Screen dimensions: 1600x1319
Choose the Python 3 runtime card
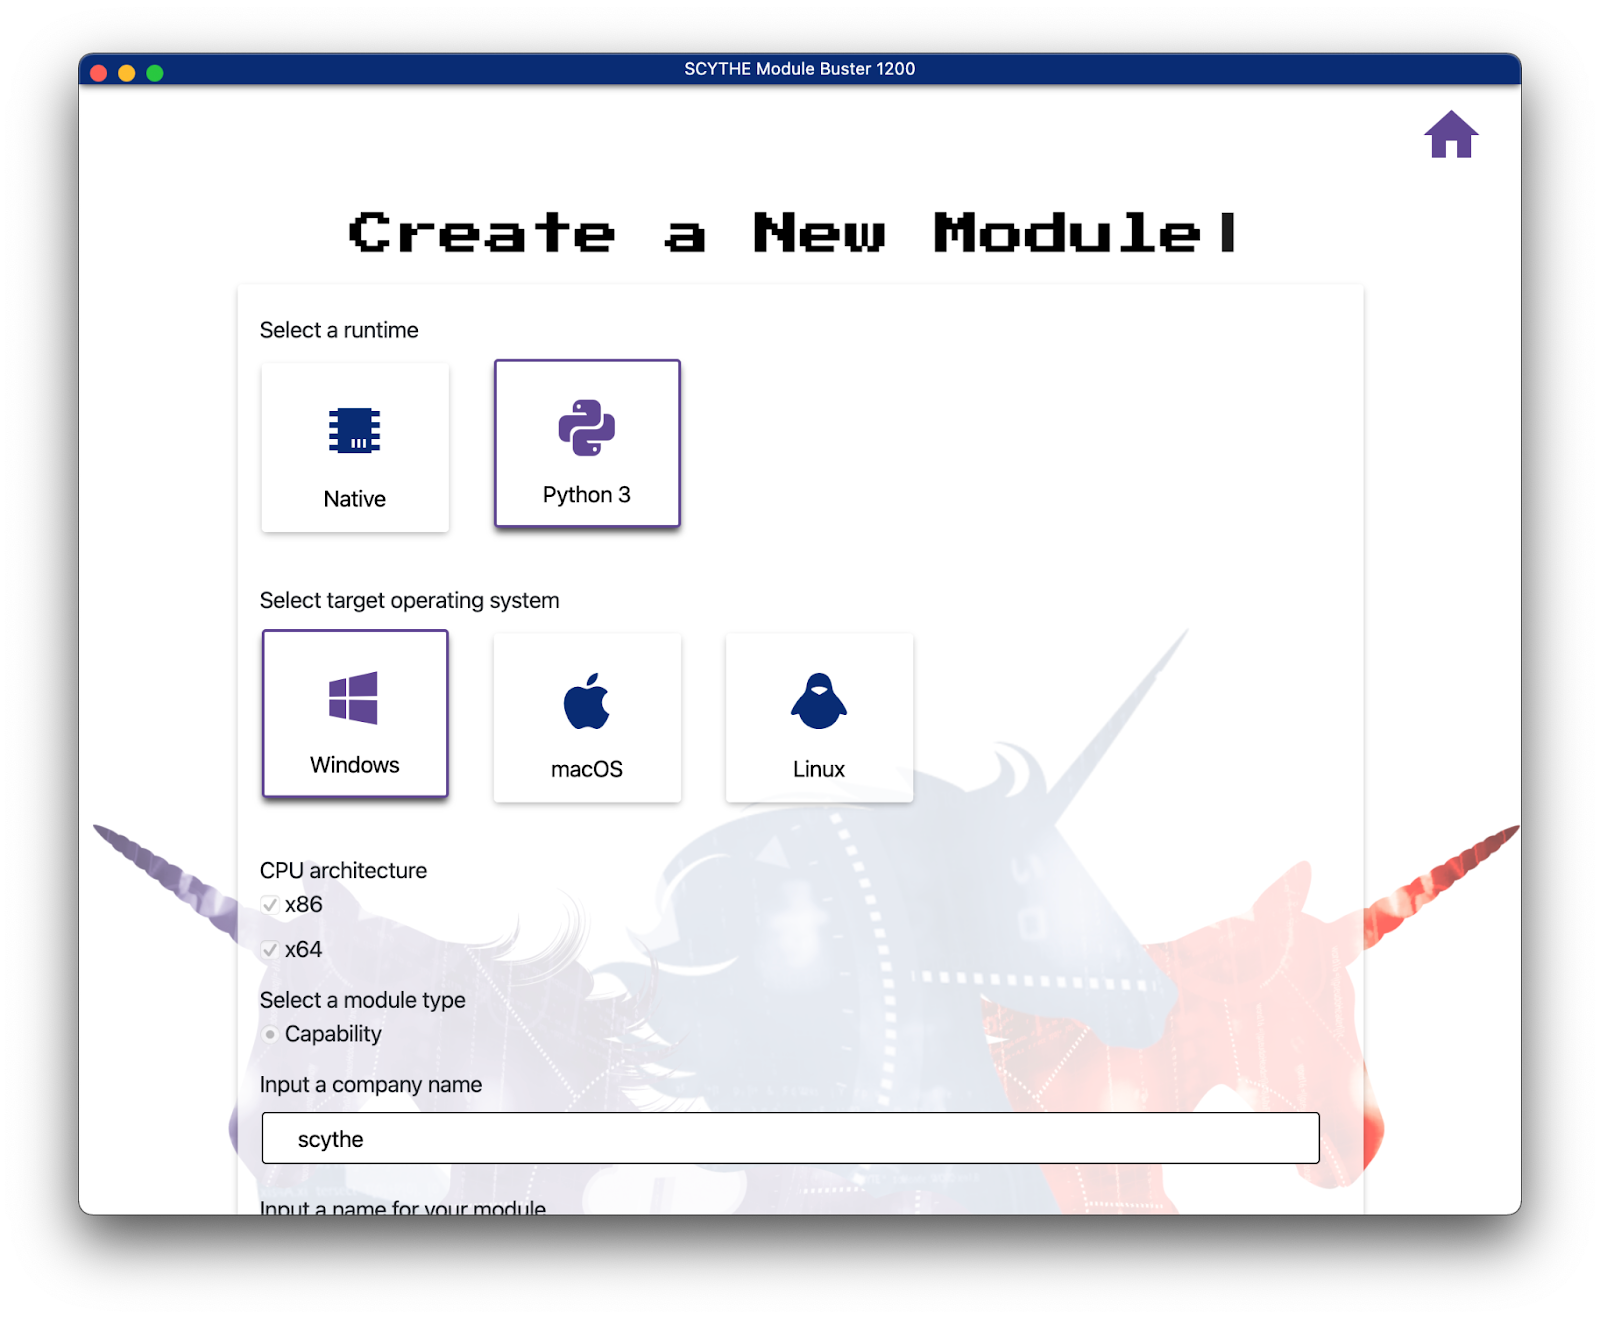click(x=587, y=443)
